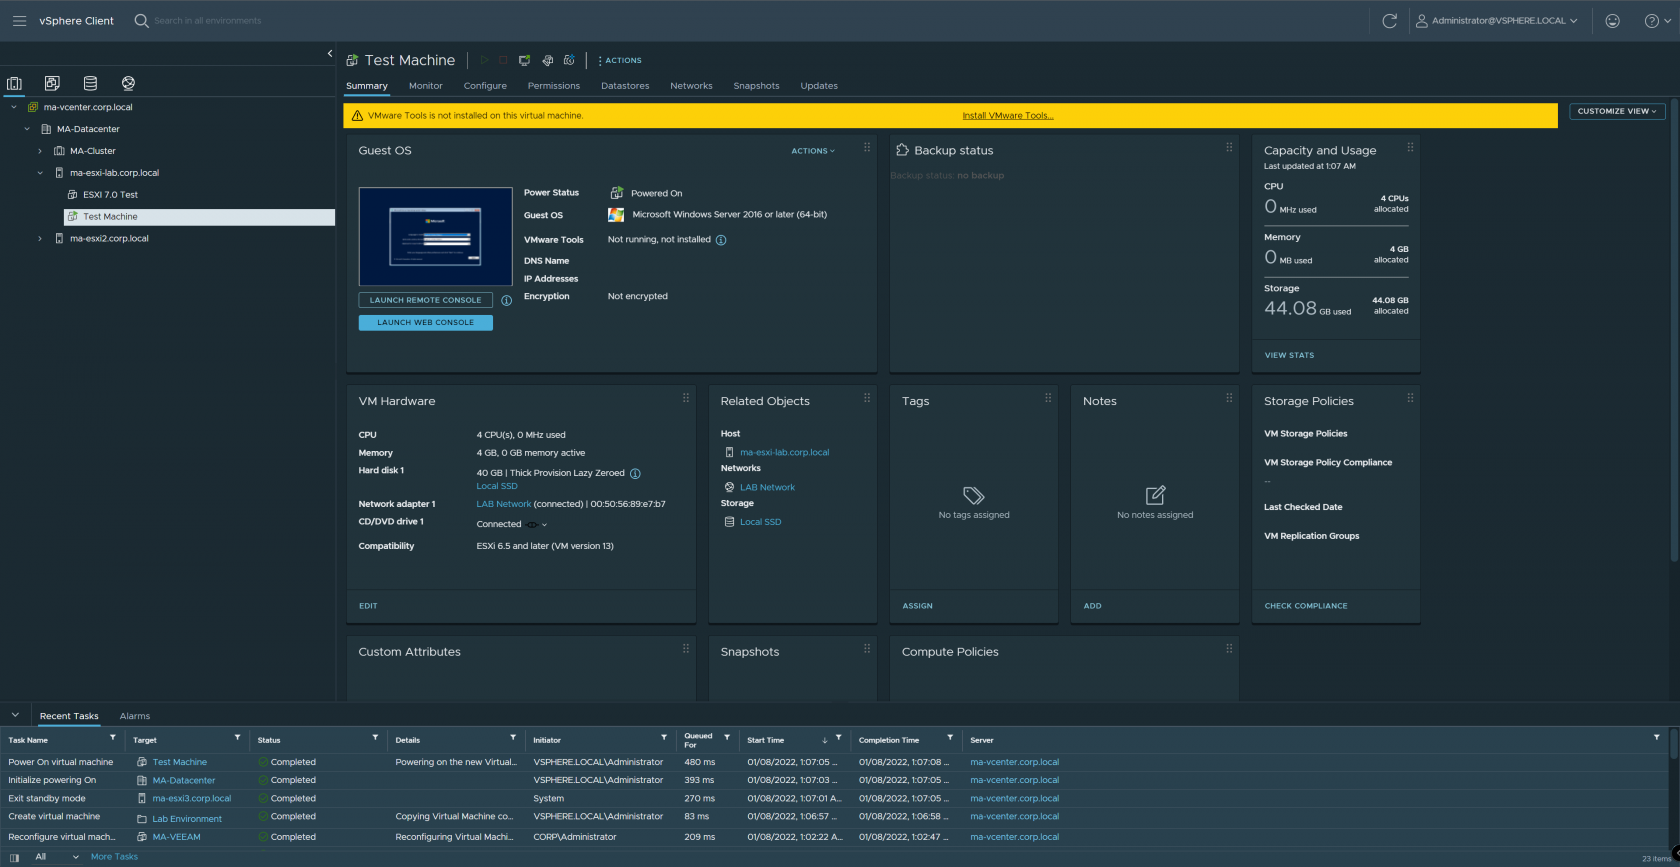Open the CD/DVD drive 1 connection dropdown
The width and height of the screenshot is (1680, 867).
click(x=544, y=525)
